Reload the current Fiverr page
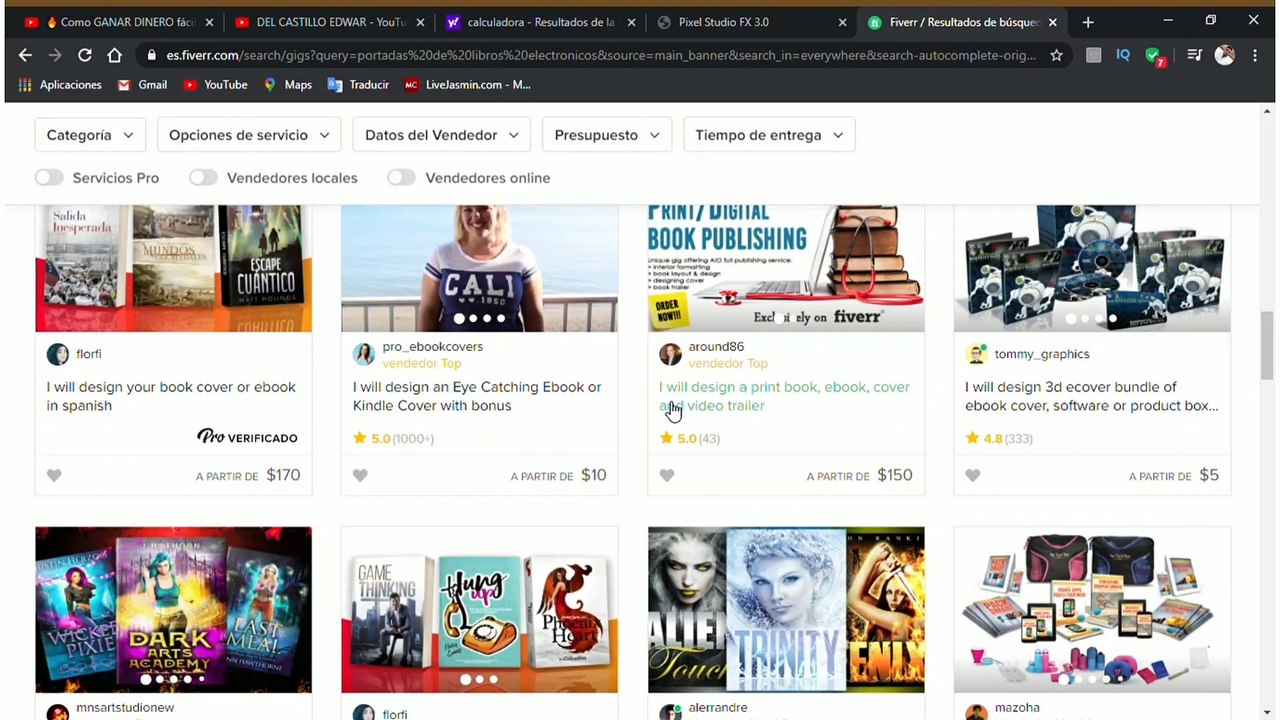 pyautogui.click(x=85, y=55)
